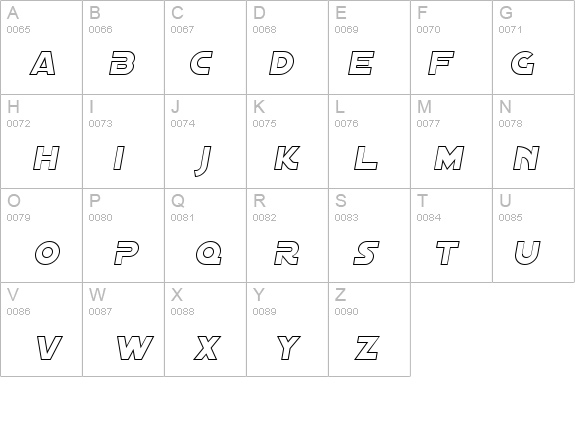Click the outlined letter J glyph
Screen dimensions: 575x421
[x=203, y=161]
